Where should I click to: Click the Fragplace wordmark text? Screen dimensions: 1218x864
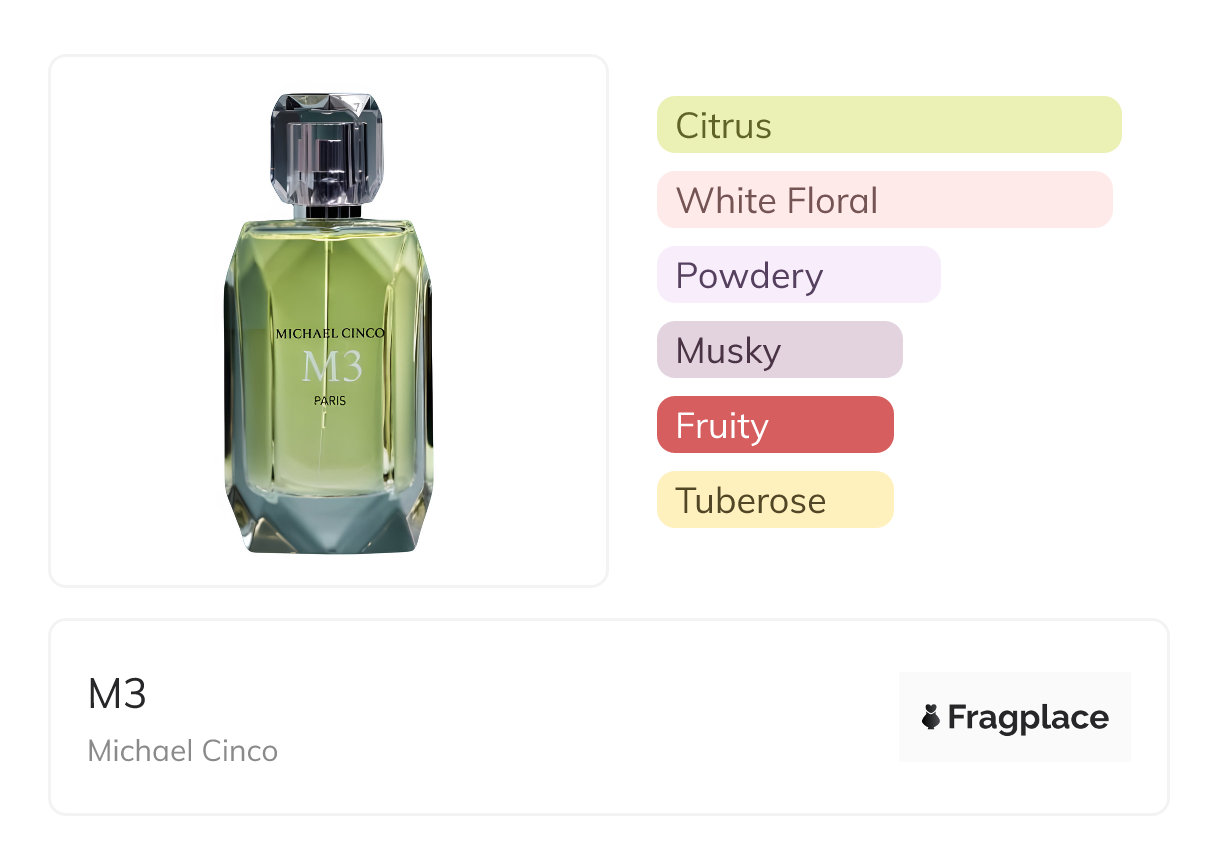[x=1028, y=717]
